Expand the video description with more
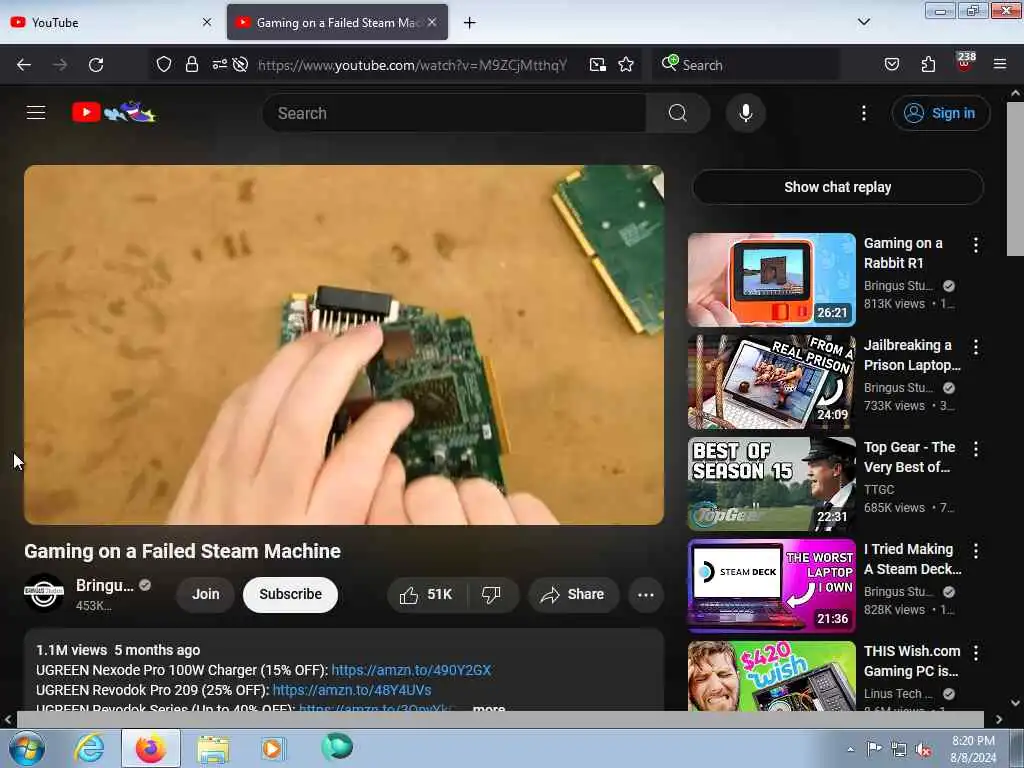This screenshot has height=768, width=1024. coord(488,708)
